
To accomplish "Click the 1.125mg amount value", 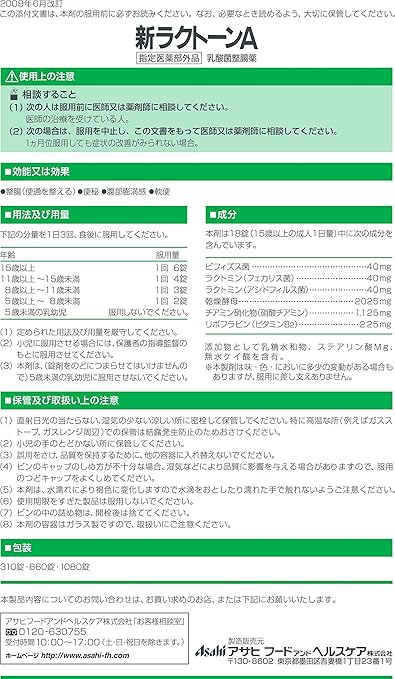I will click(x=373, y=312).
